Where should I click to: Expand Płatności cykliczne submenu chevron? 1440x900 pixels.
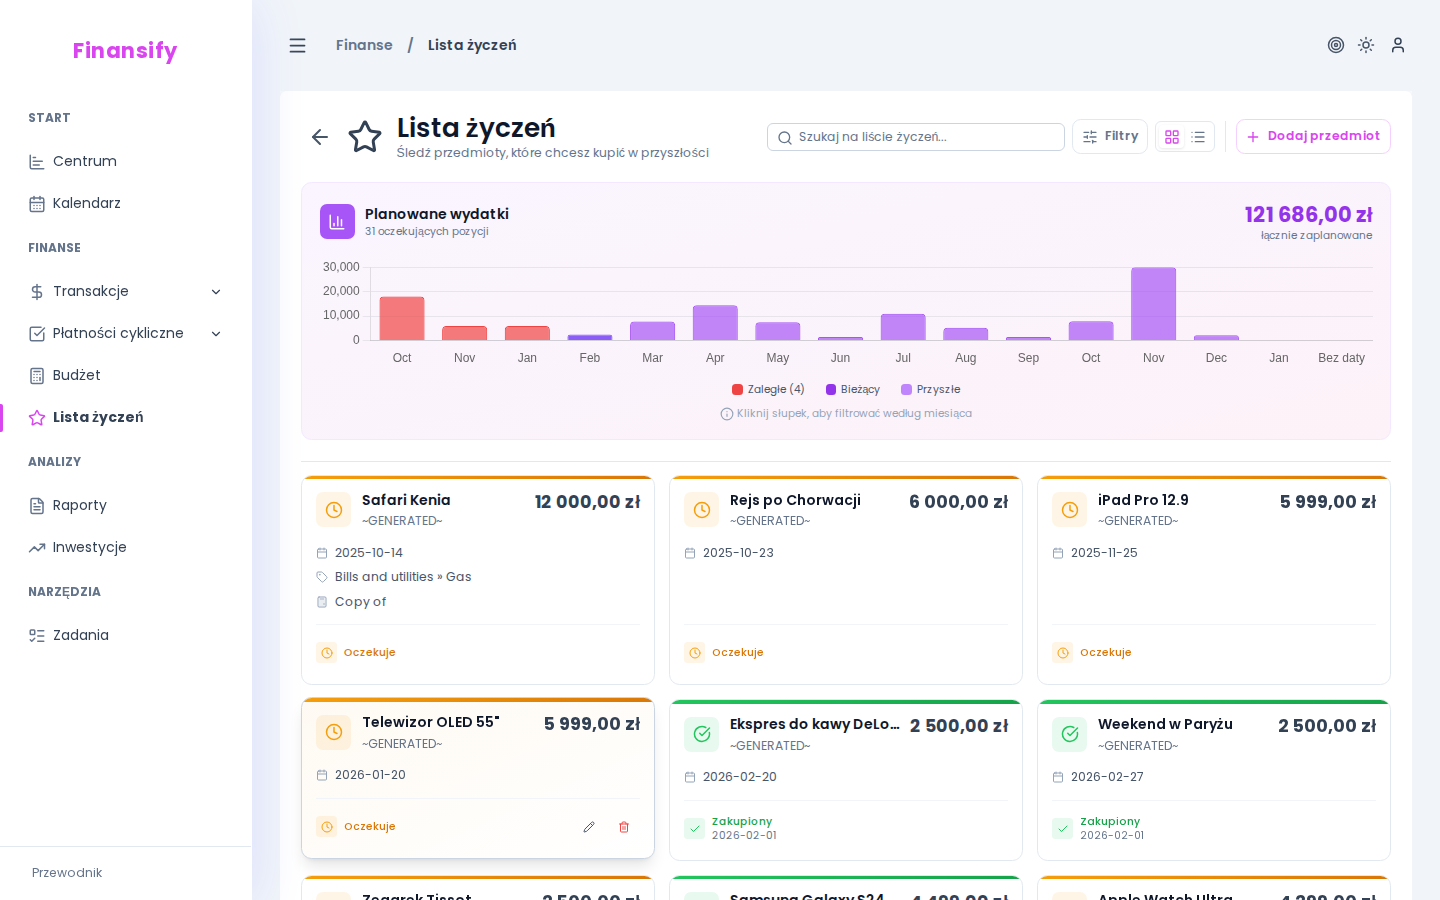pyautogui.click(x=216, y=333)
